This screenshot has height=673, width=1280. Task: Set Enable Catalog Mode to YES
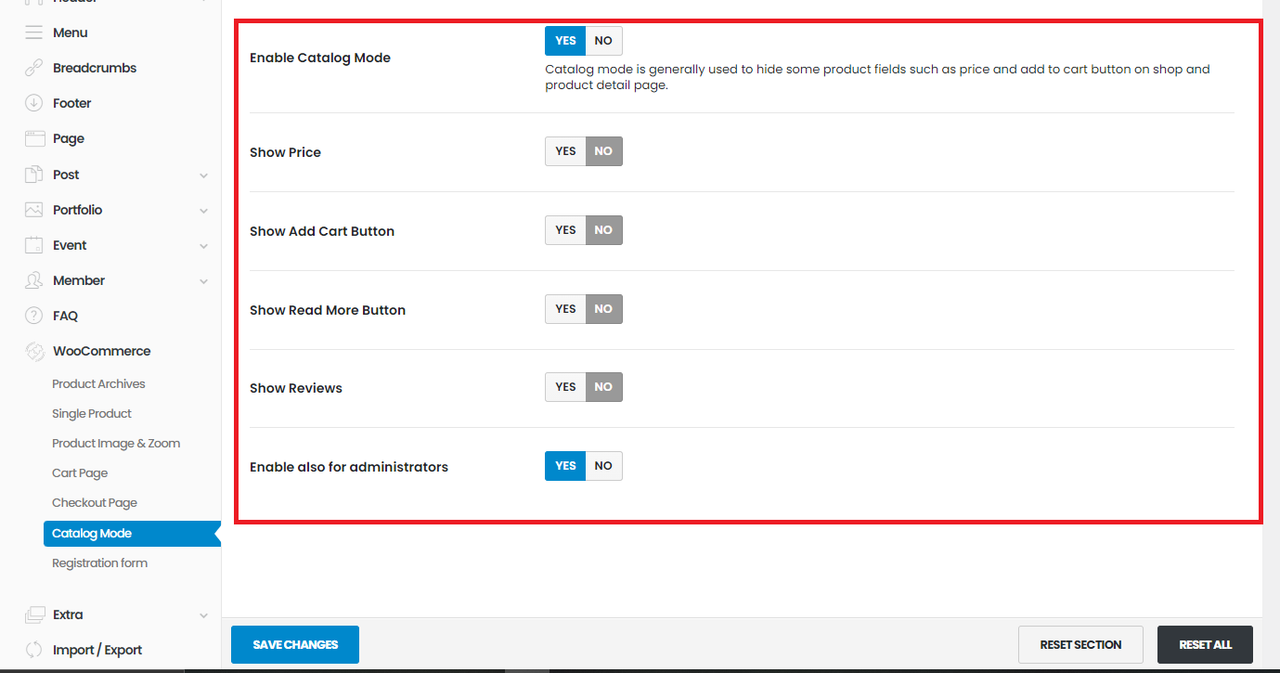pyautogui.click(x=566, y=41)
